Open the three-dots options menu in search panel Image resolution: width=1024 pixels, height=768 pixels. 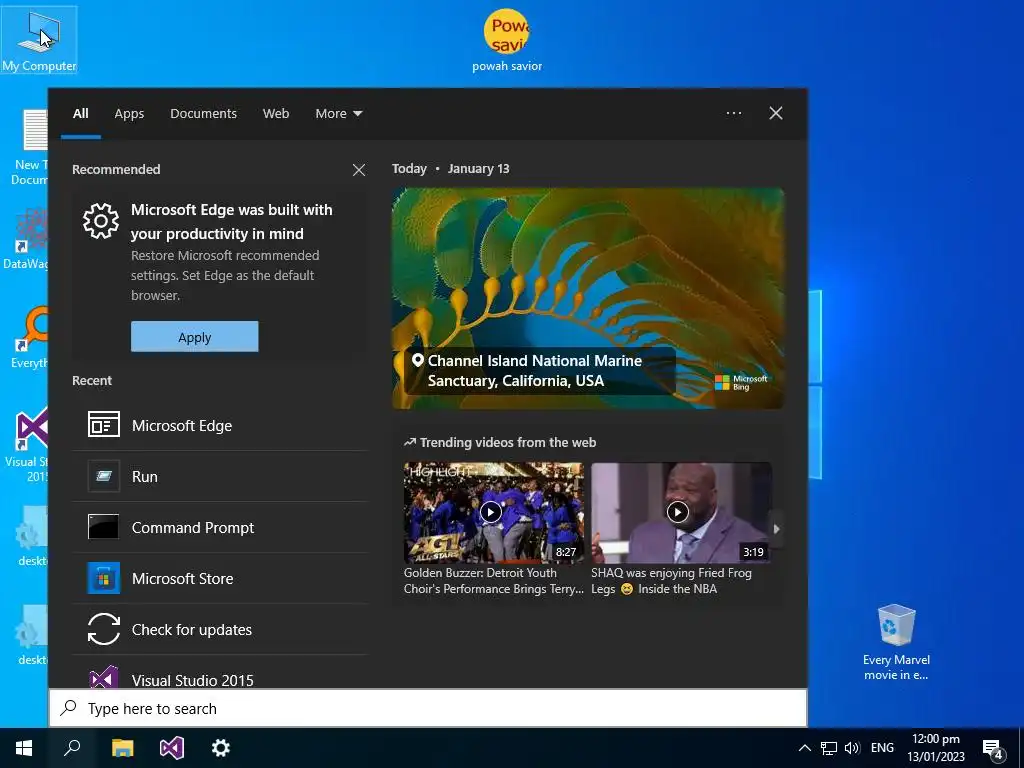point(734,113)
